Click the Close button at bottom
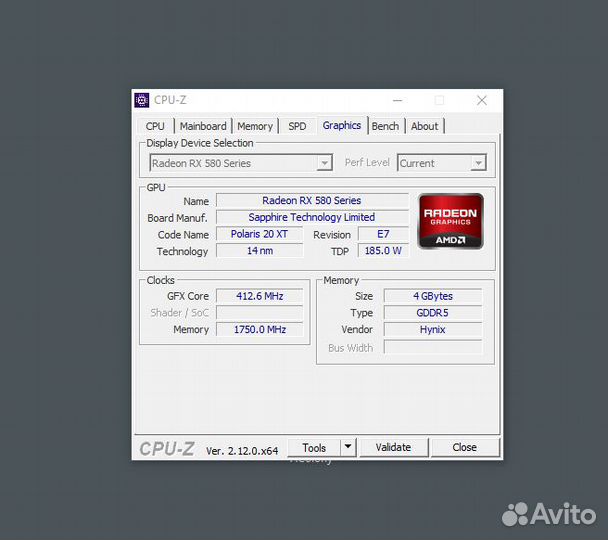Screen dimensions: 608x540 [x=464, y=447]
